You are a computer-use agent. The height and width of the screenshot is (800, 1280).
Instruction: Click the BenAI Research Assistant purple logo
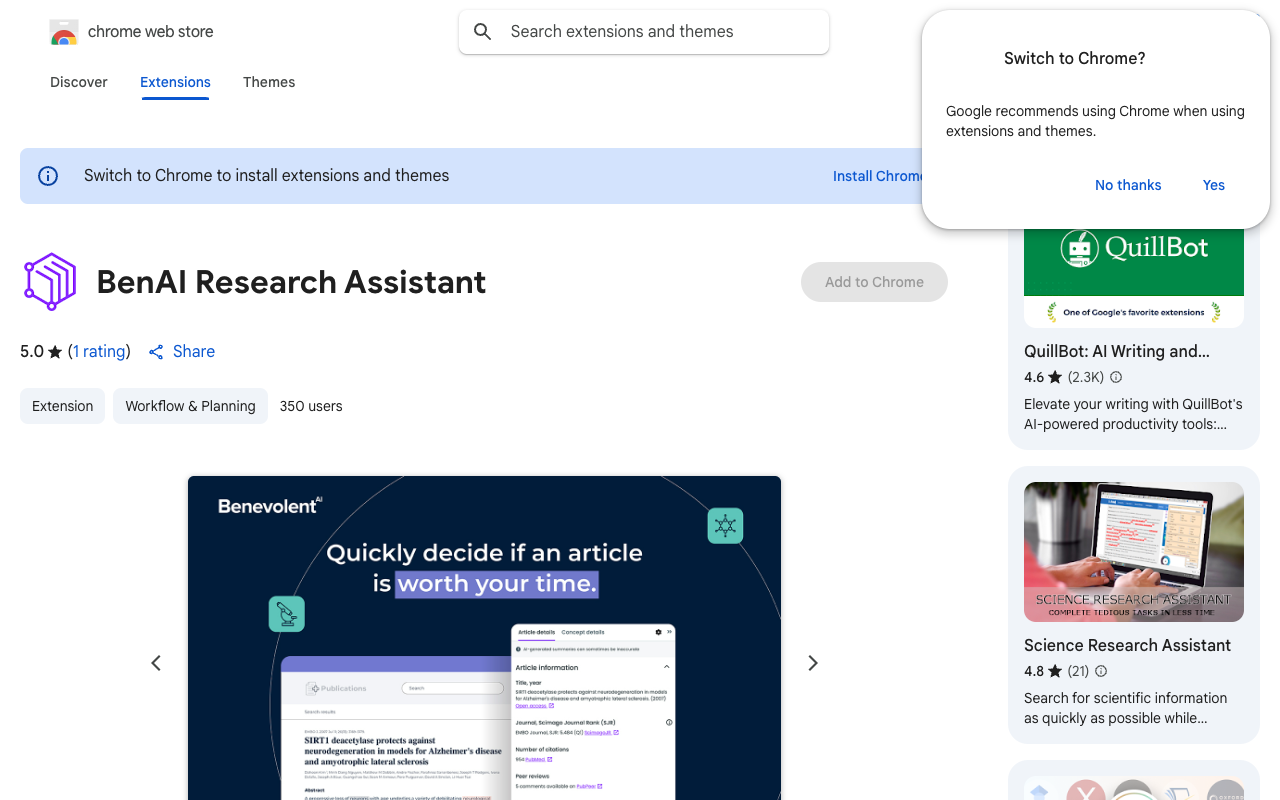click(x=50, y=282)
